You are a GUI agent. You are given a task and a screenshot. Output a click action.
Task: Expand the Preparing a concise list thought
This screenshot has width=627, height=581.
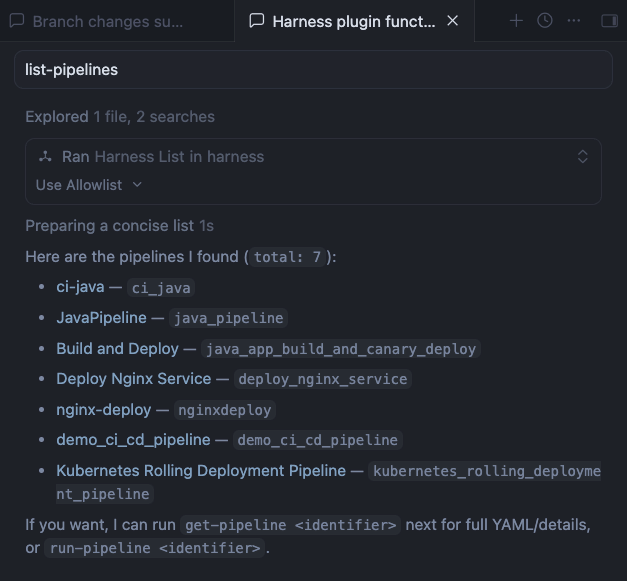point(120,226)
